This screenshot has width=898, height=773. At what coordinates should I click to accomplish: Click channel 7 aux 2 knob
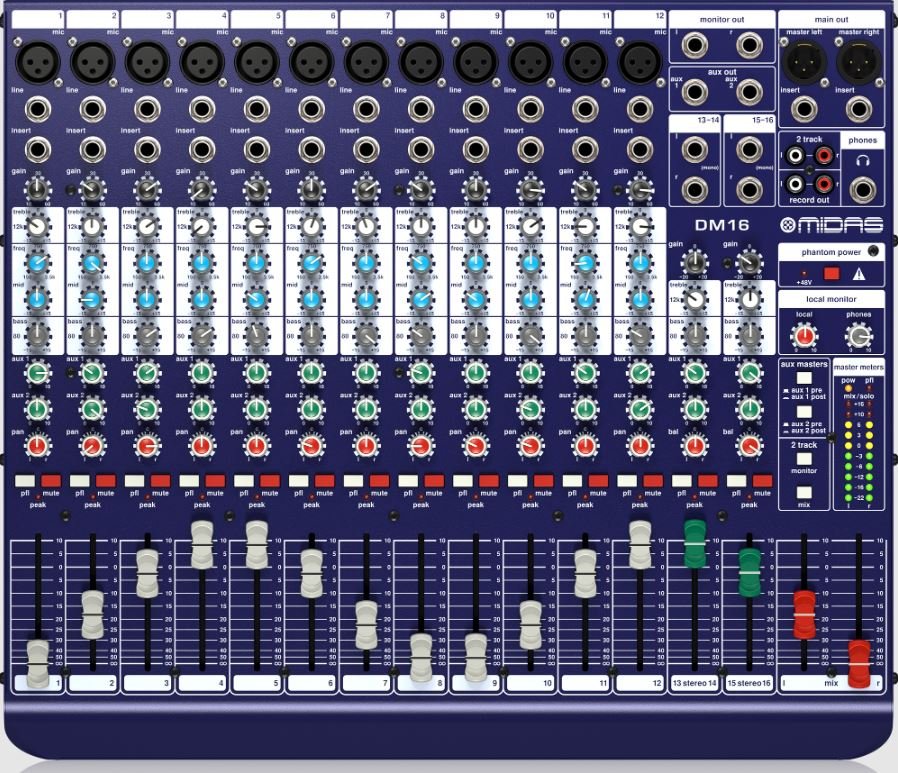pos(366,409)
